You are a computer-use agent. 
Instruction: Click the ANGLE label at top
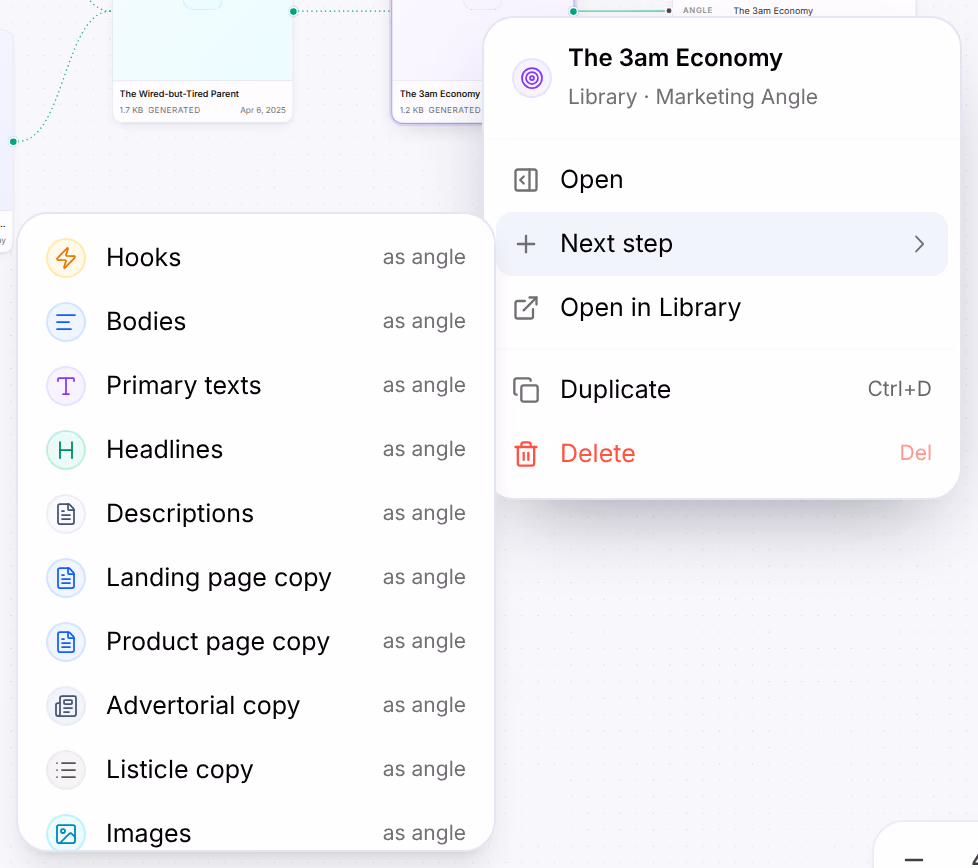point(697,11)
